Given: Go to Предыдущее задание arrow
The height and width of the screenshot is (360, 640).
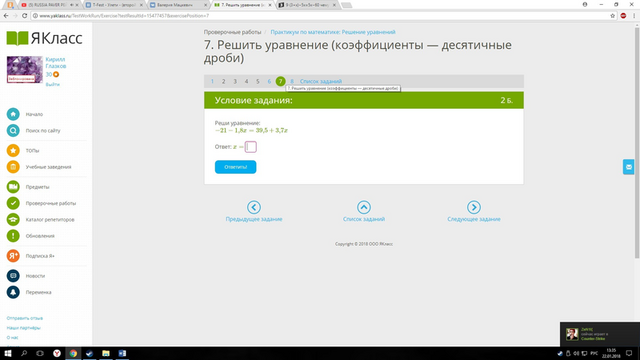Looking at the screenshot, I should click(x=254, y=207).
